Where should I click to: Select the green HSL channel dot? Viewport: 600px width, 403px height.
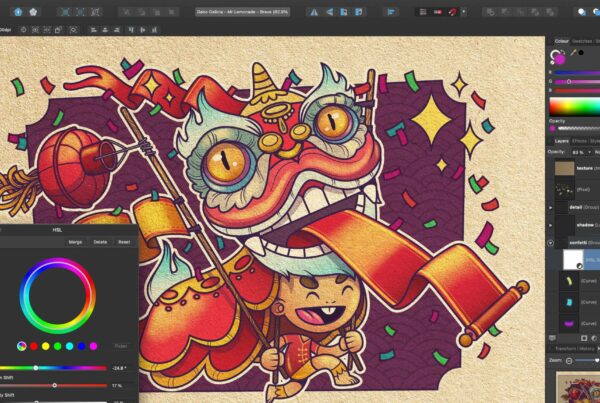coord(57,346)
